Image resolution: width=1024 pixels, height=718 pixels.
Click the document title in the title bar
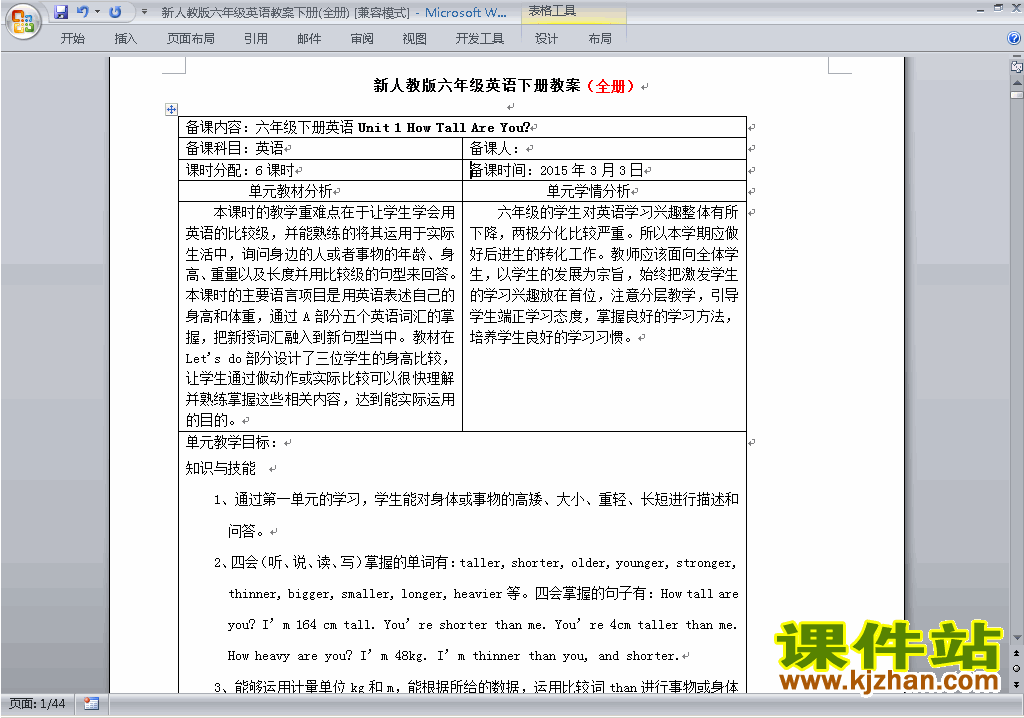tap(334, 12)
